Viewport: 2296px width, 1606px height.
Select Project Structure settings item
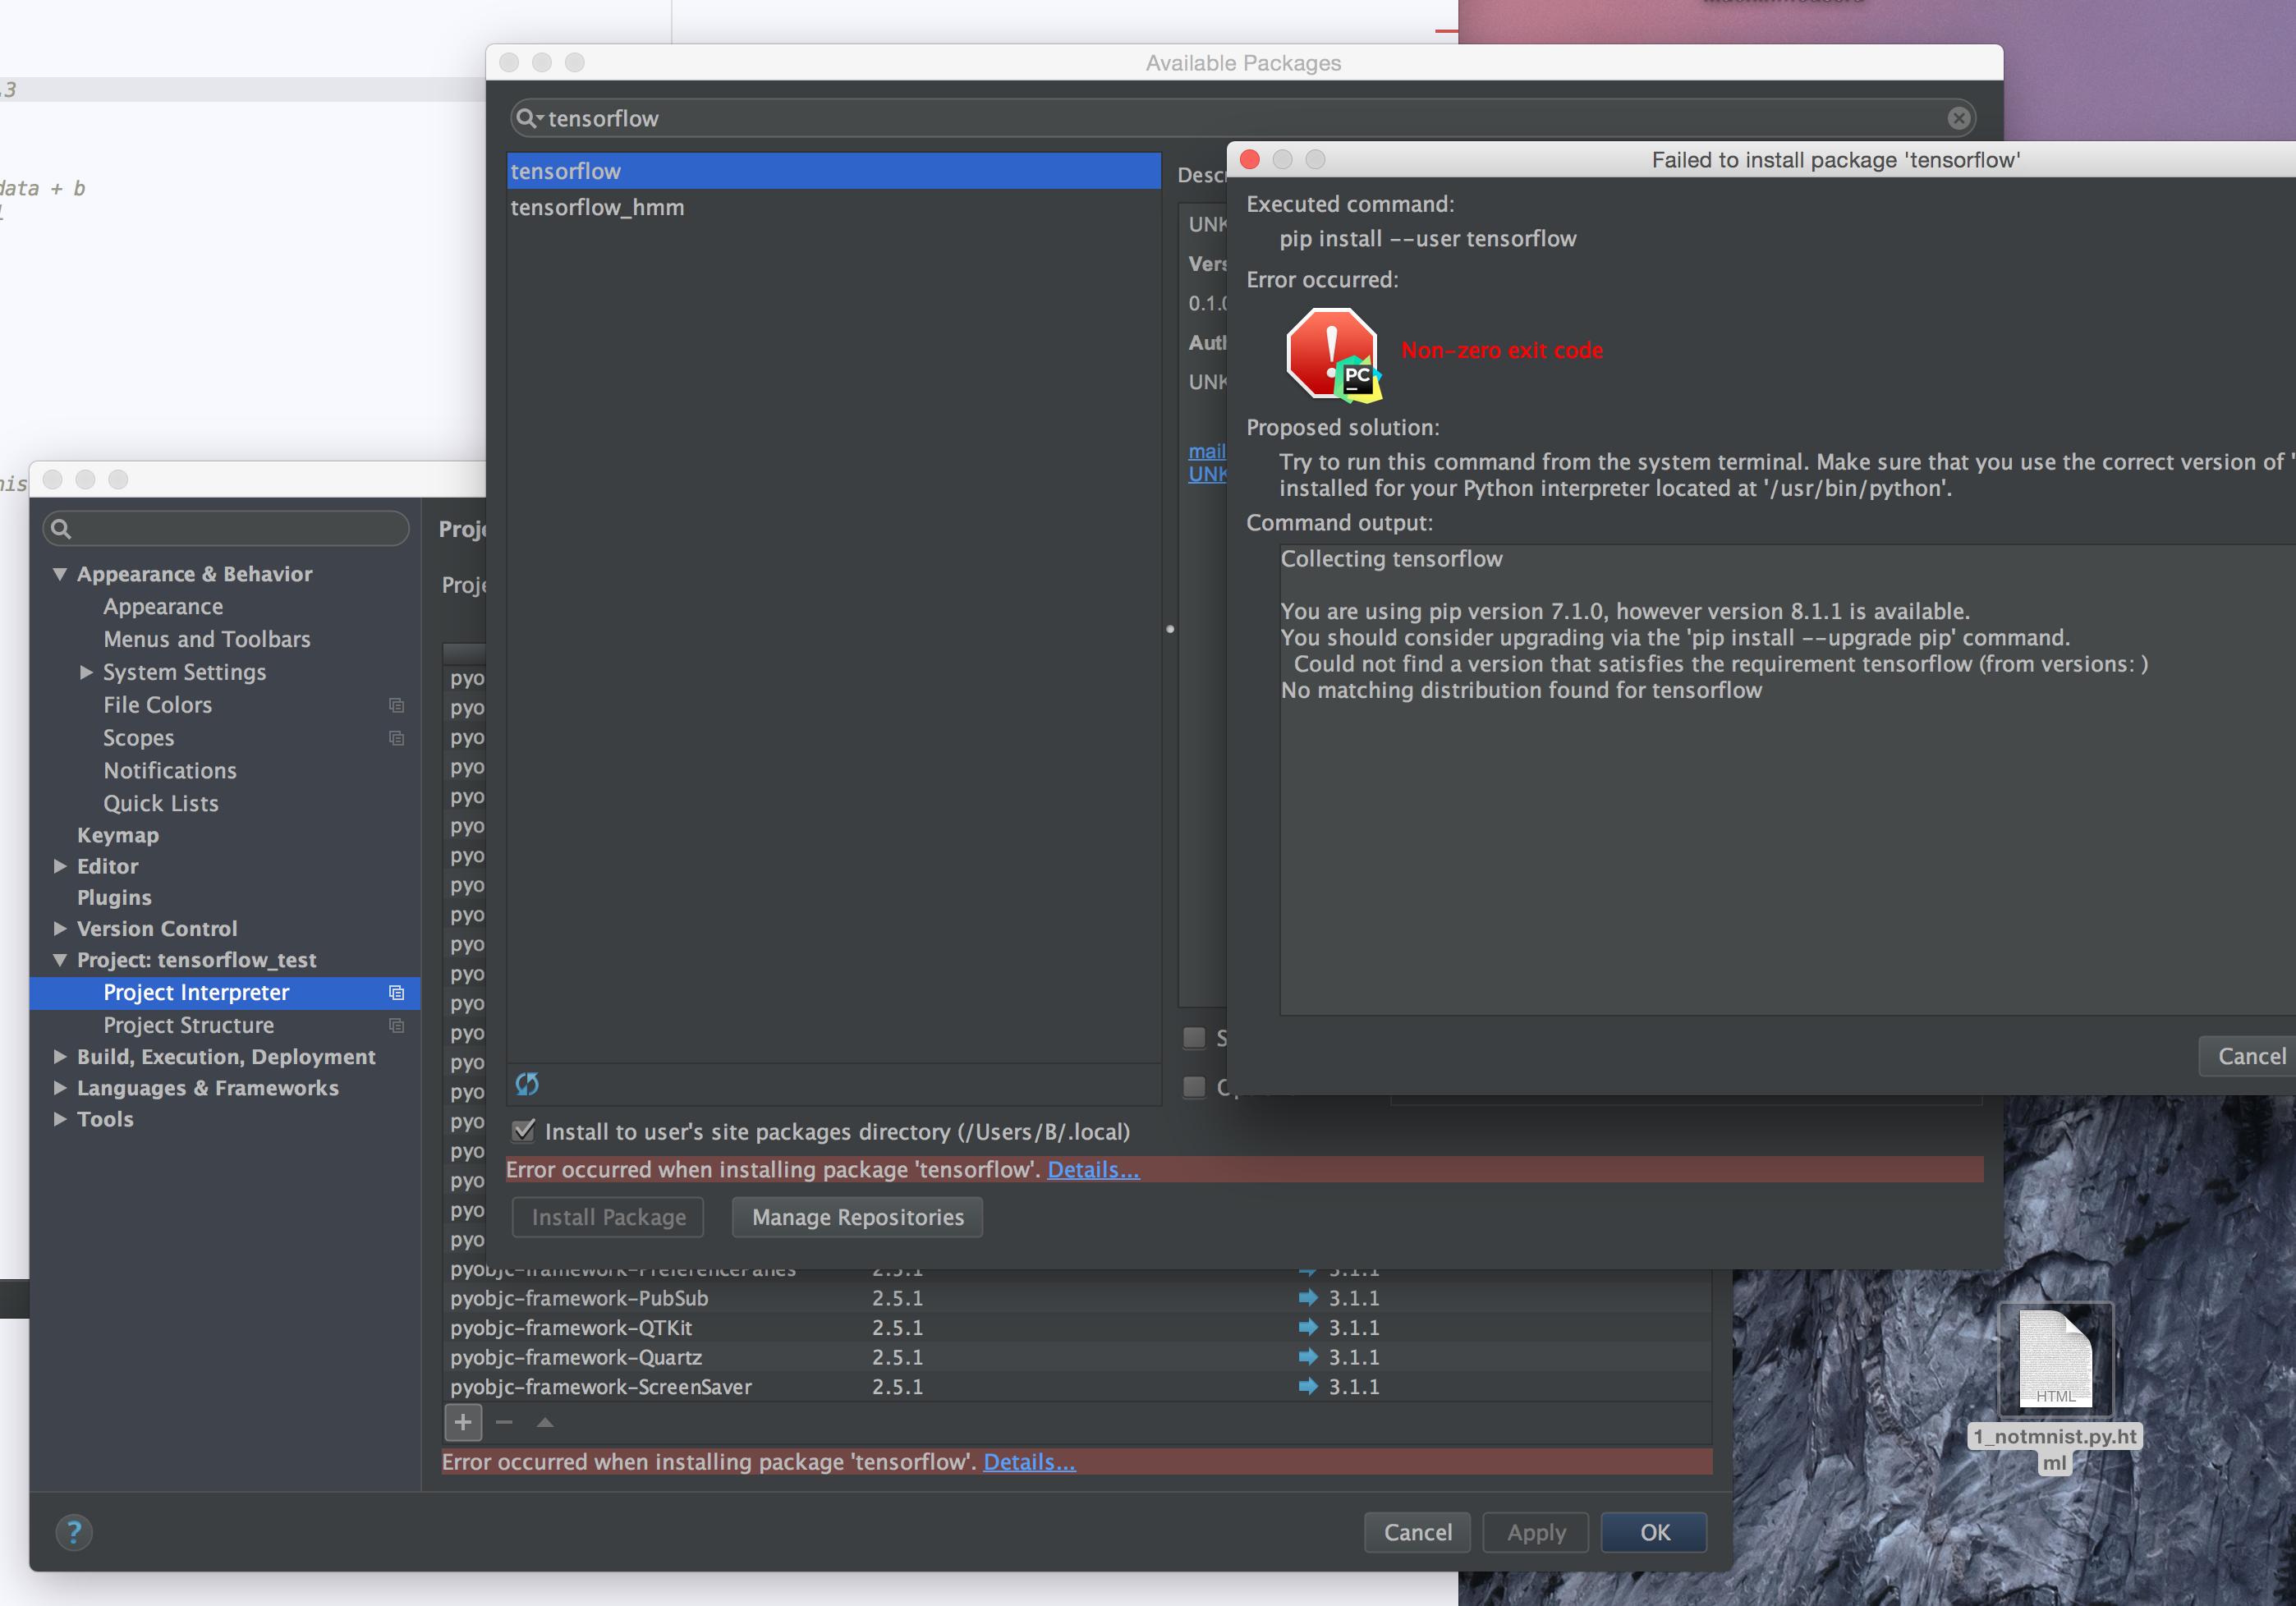(188, 1025)
